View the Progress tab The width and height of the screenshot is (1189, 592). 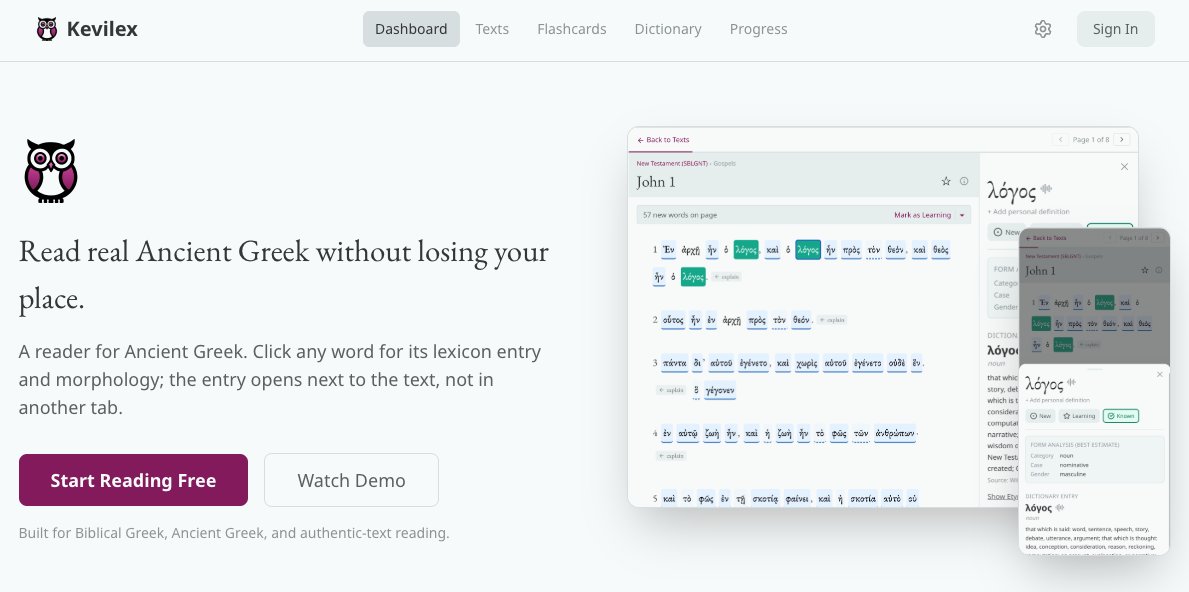[x=758, y=29]
